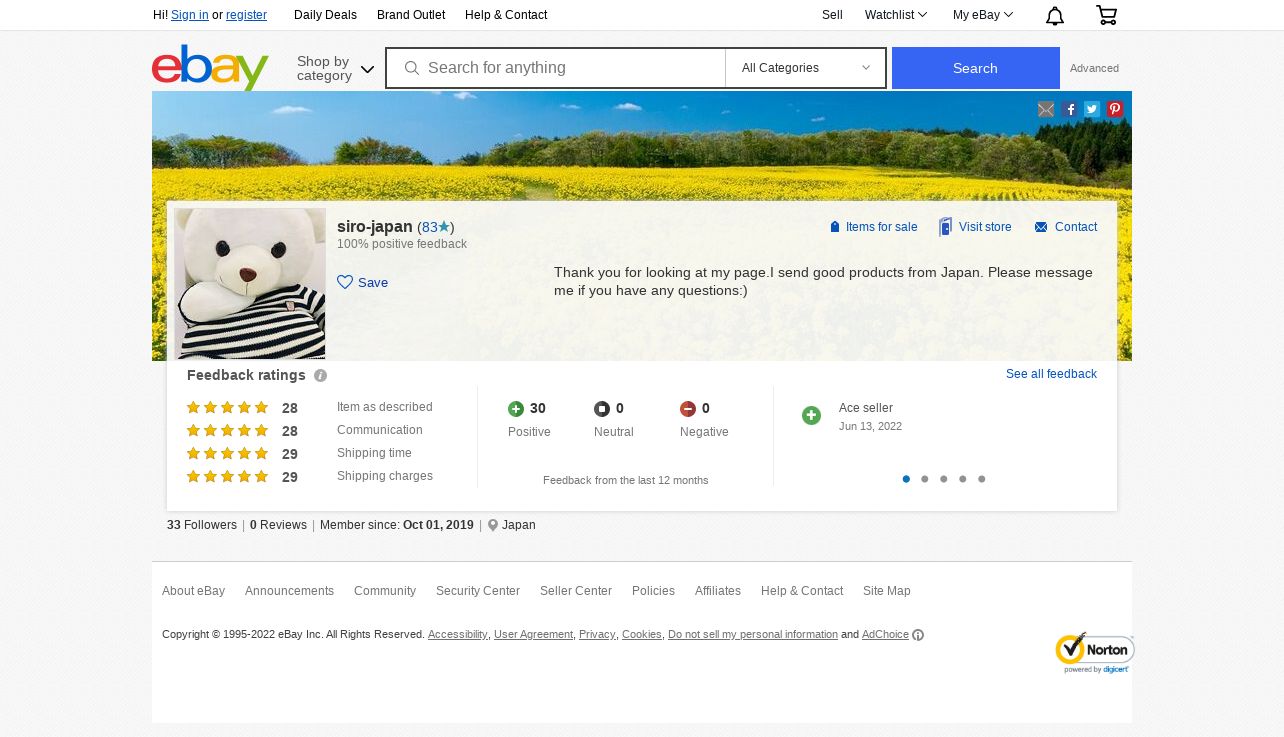
Task: Click the neutral feedback icon
Action: point(602,409)
